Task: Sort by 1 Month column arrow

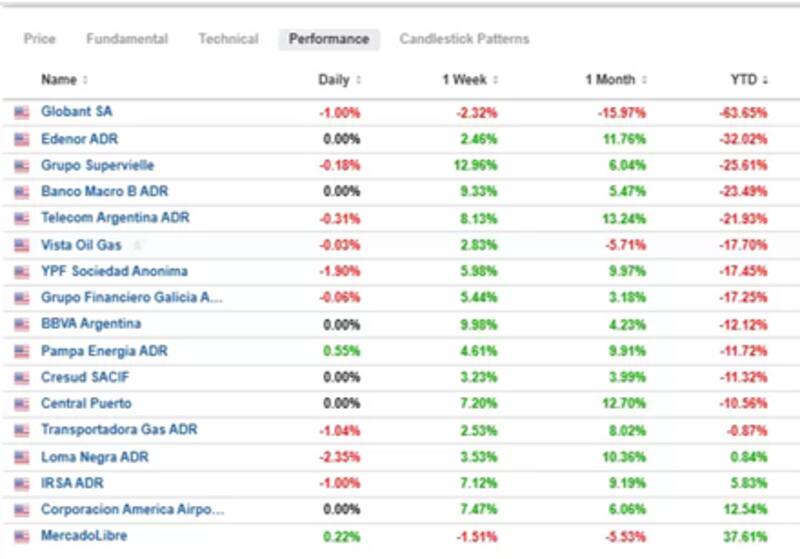Action: click(644, 80)
